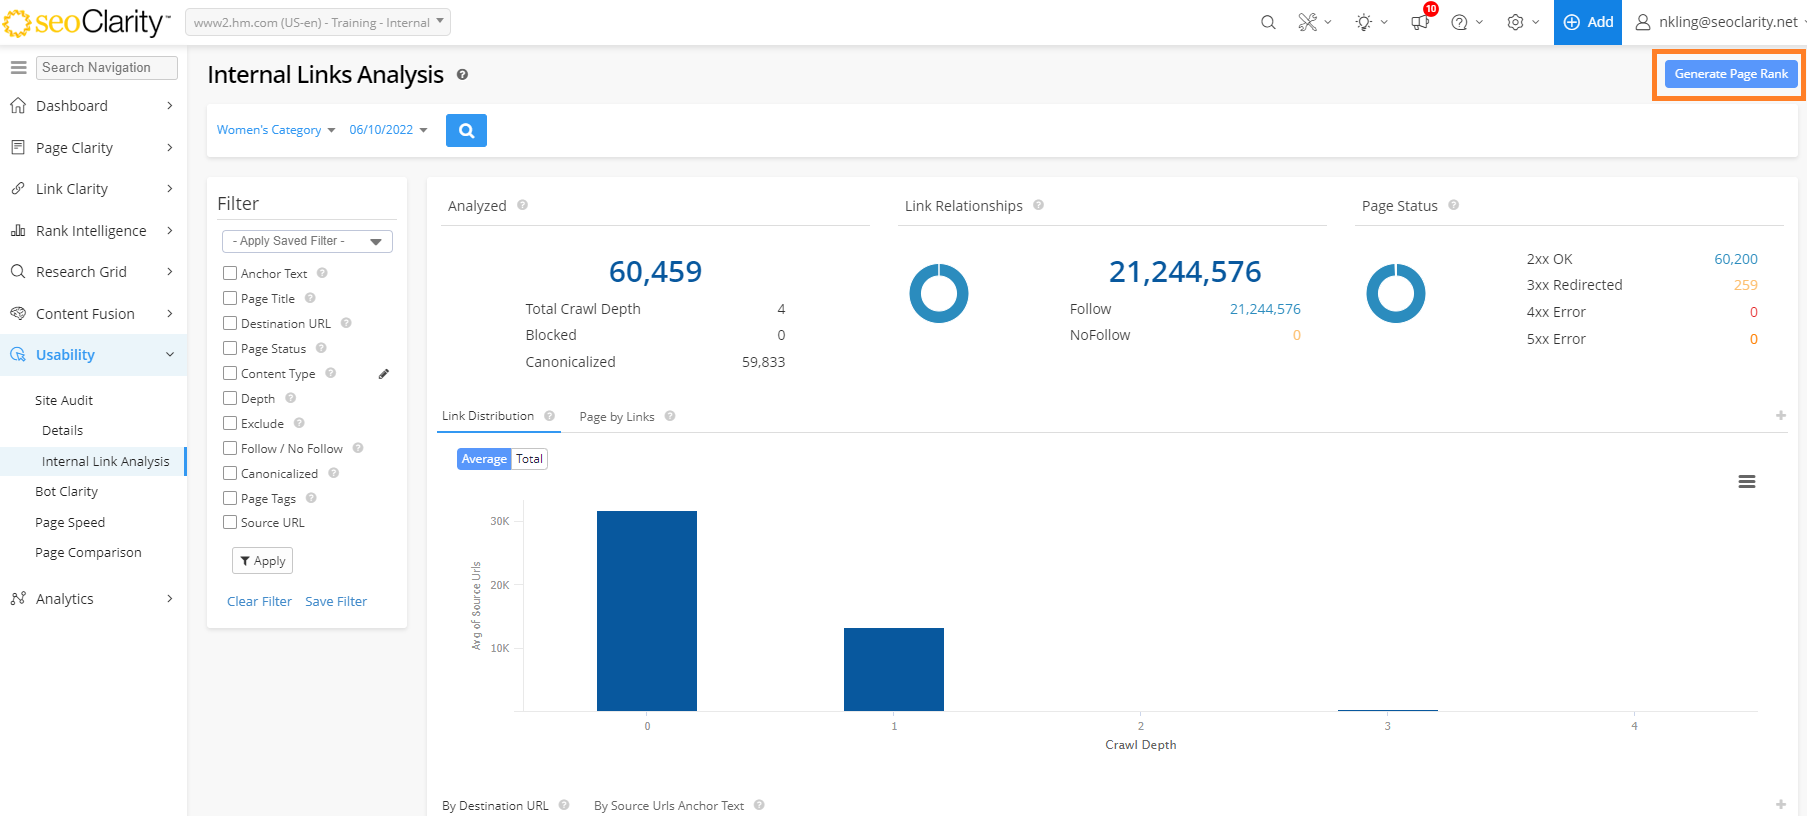Click the Save Filter link

coord(336,601)
